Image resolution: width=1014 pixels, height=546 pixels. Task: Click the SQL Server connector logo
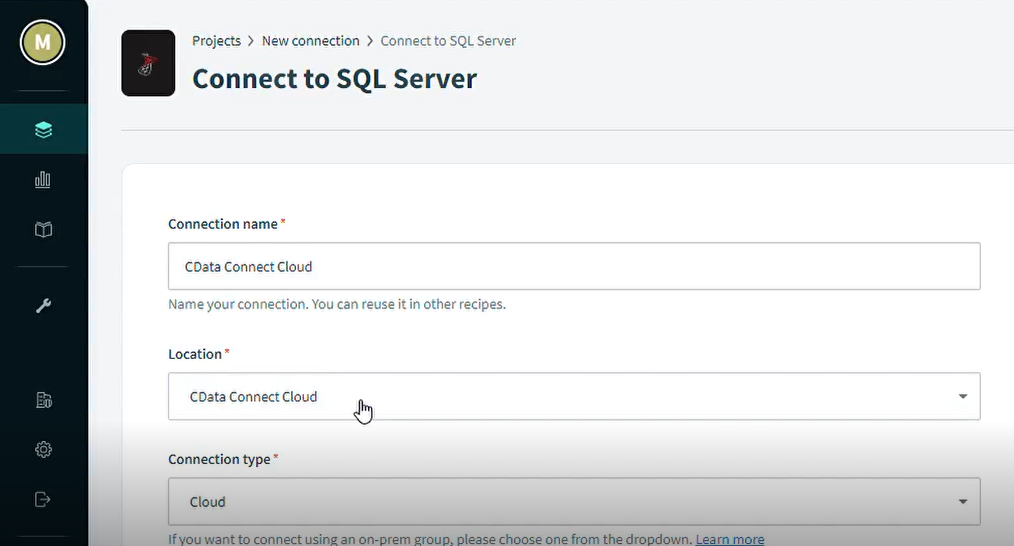[x=148, y=63]
